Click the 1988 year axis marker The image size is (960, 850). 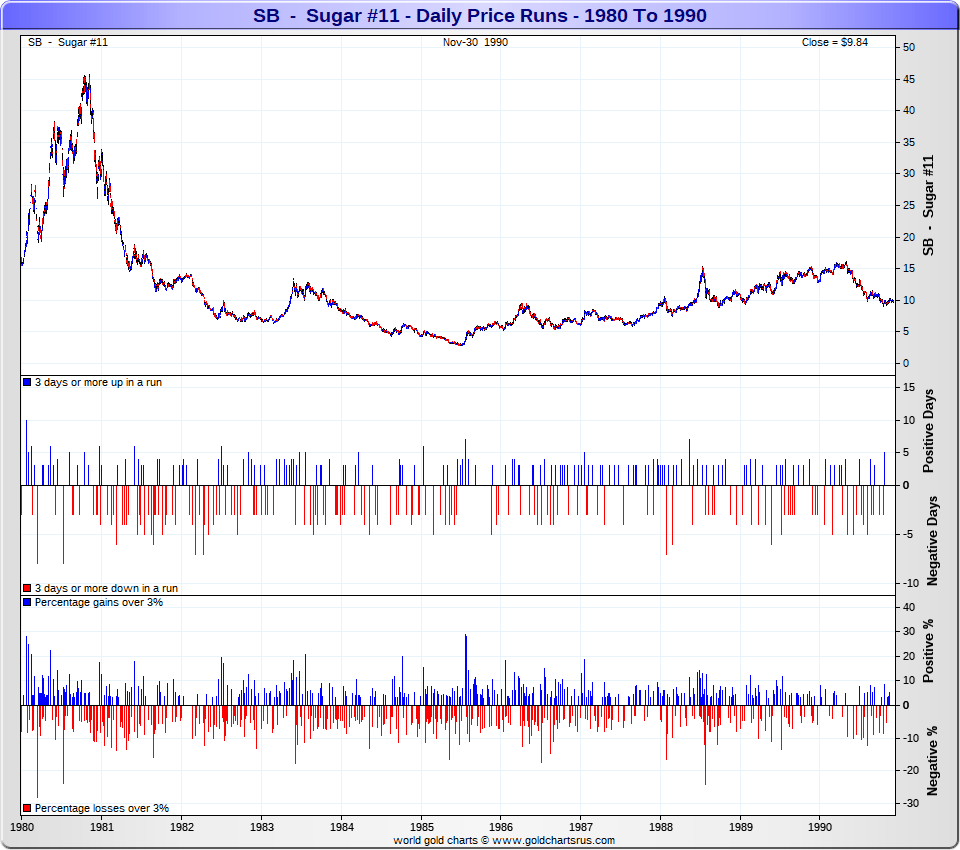660,828
